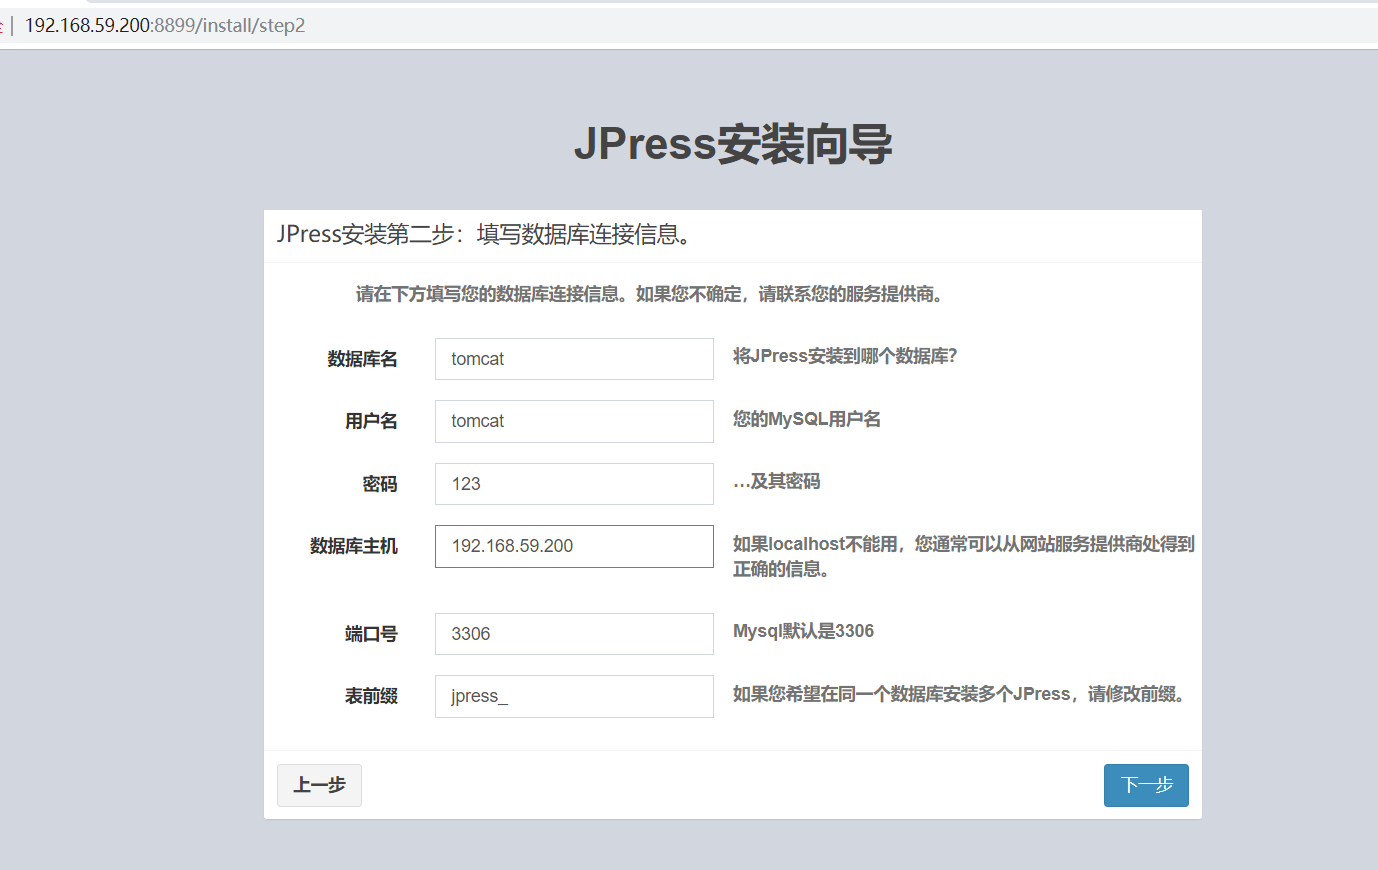Image resolution: width=1378 pixels, height=870 pixels.
Task: Click the localhost不能用 help text
Action: click(x=964, y=556)
